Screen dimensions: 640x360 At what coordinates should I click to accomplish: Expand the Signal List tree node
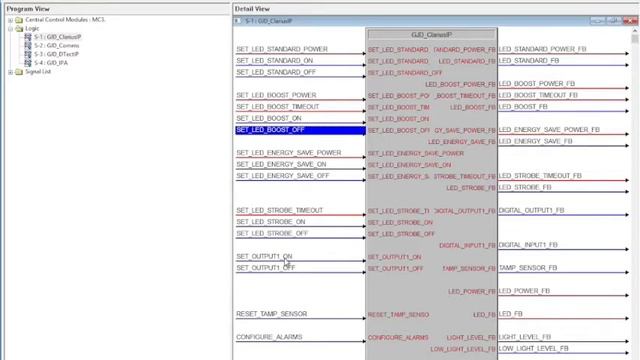pyautogui.click(x=10, y=72)
